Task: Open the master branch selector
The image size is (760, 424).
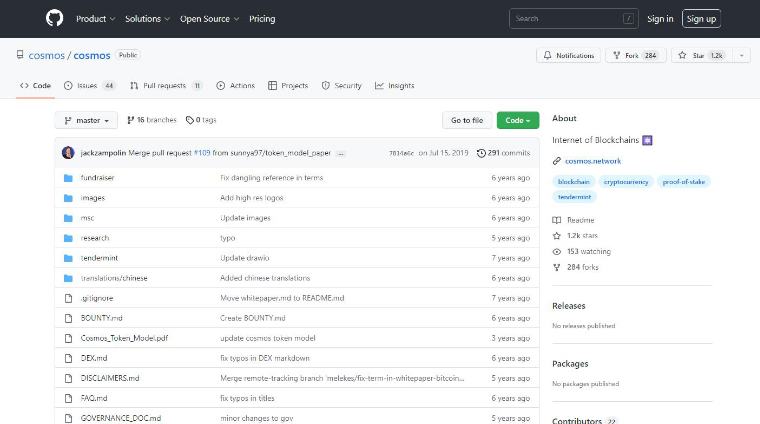Action: pos(86,120)
